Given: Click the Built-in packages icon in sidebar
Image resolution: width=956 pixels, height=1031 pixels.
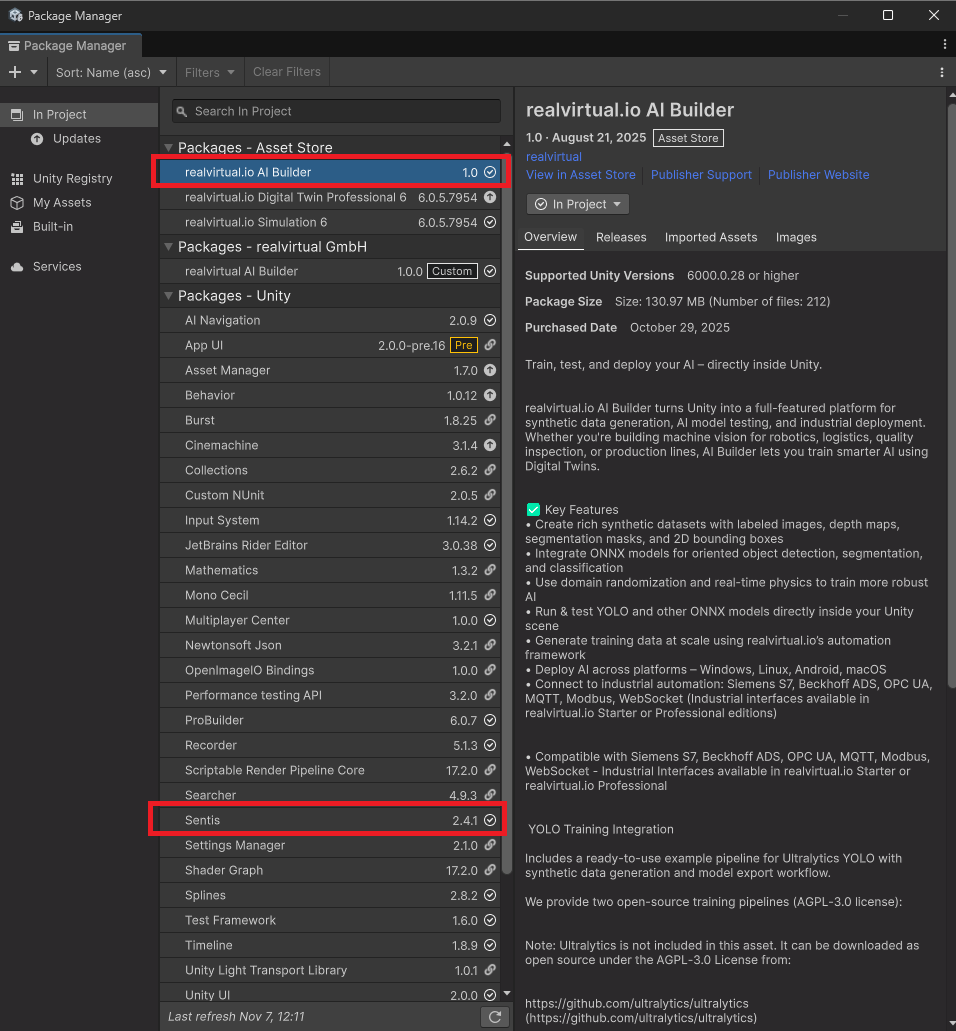Looking at the screenshot, I should pyautogui.click(x=17, y=227).
